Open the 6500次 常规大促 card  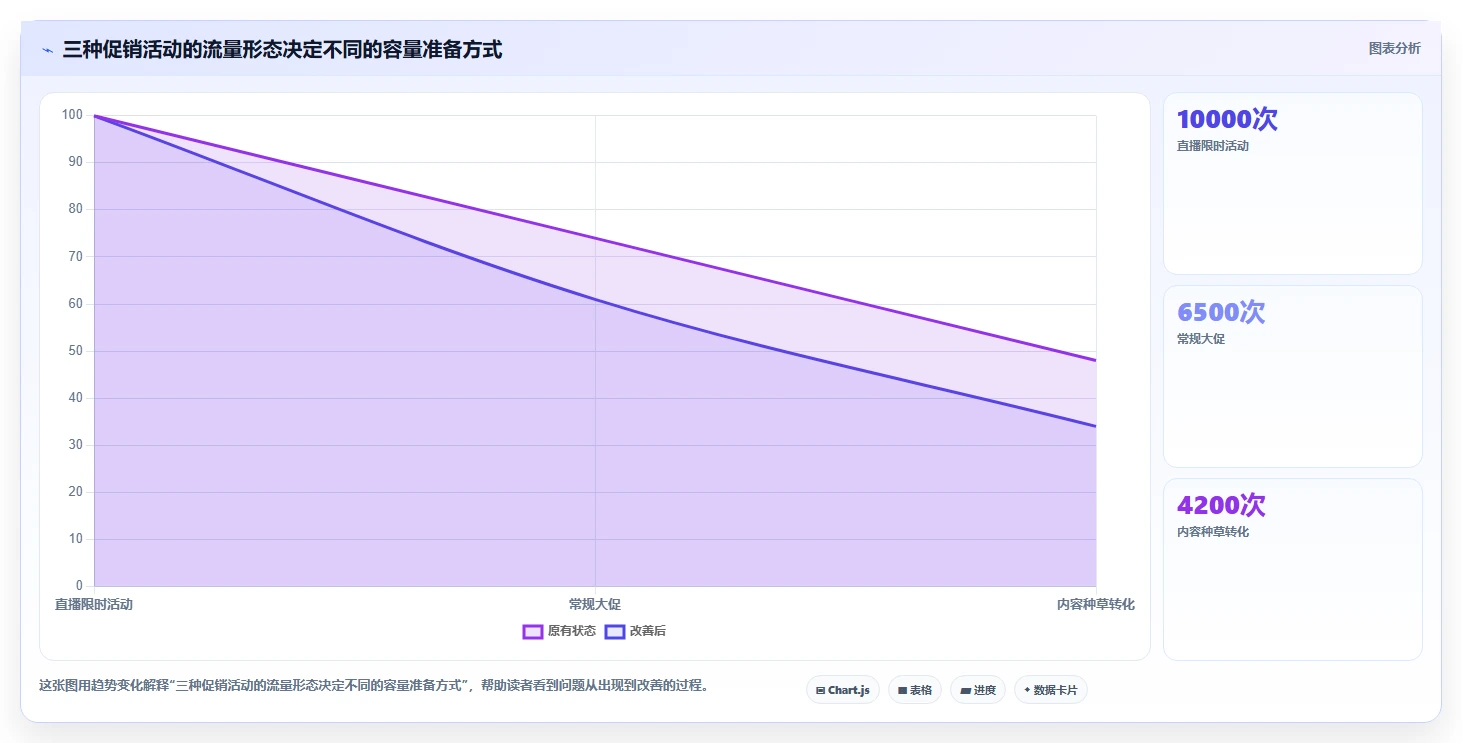click(x=1292, y=377)
